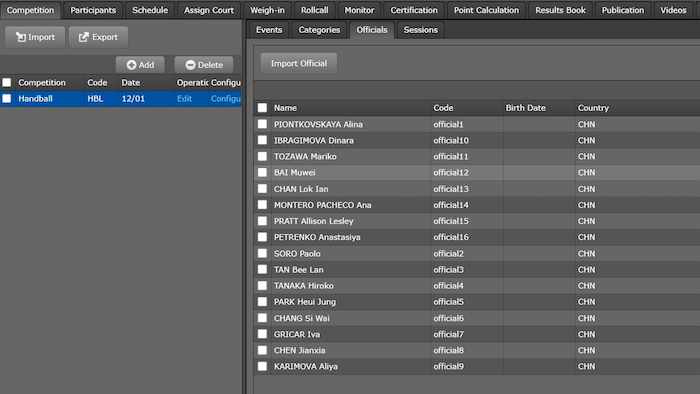Image resolution: width=700 pixels, height=394 pixels.
Task: Select the Handball competition name
Action: (x=35, y=99)
